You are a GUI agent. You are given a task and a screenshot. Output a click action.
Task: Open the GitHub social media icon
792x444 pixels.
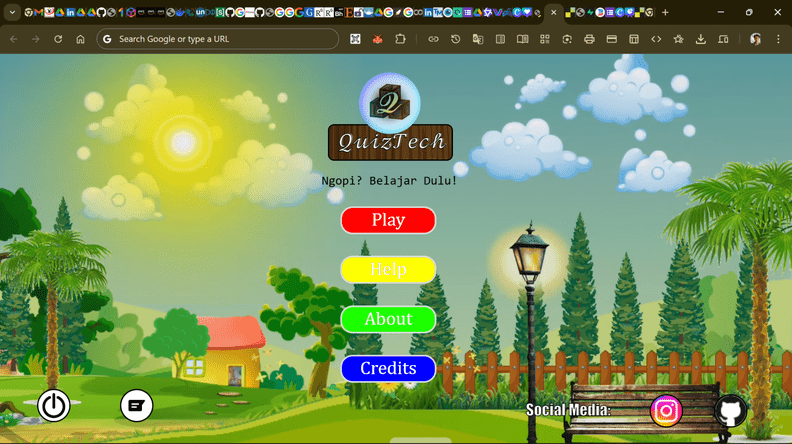(x=730, y=411)
